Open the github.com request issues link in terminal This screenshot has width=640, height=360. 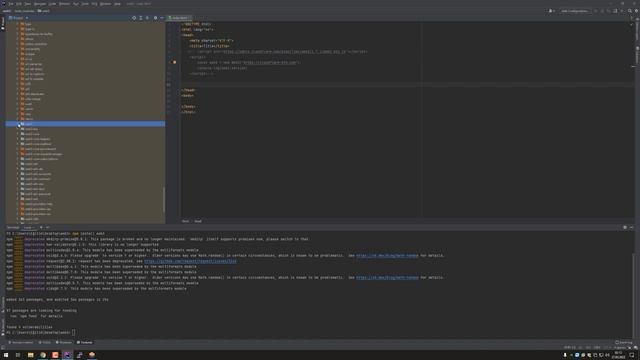click(190, 261)
